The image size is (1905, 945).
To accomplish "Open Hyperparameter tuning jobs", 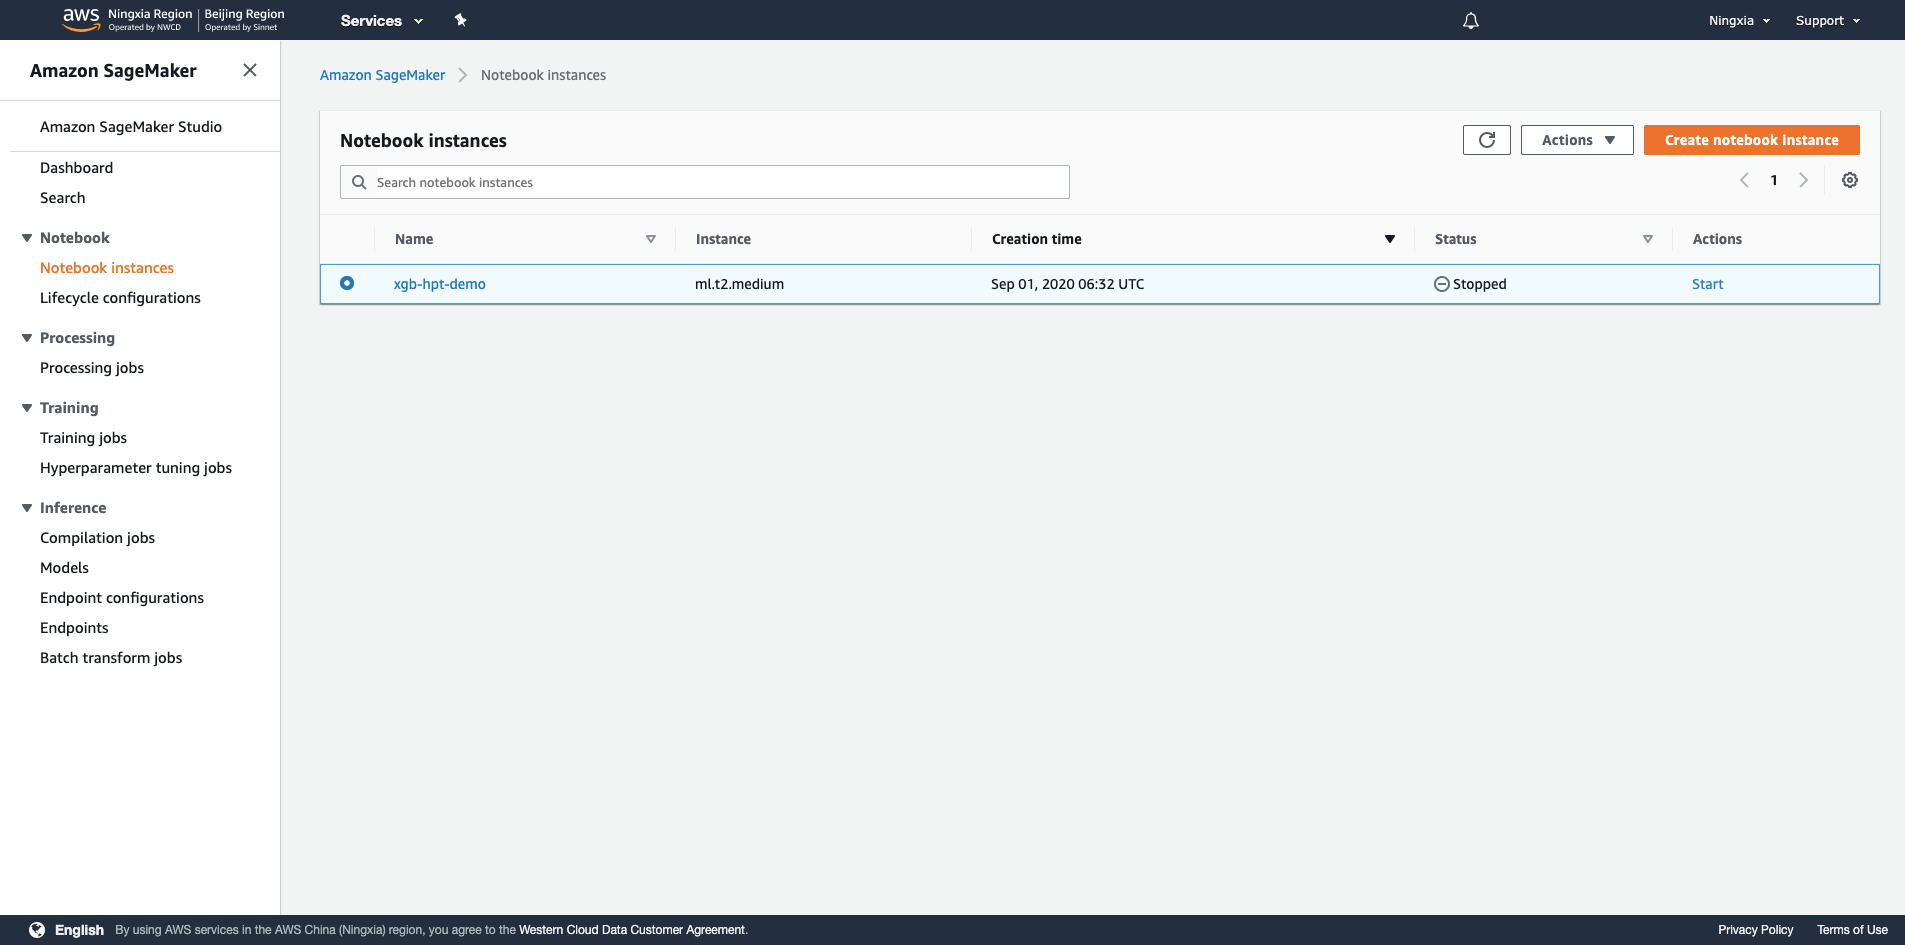I will (136, 468).
